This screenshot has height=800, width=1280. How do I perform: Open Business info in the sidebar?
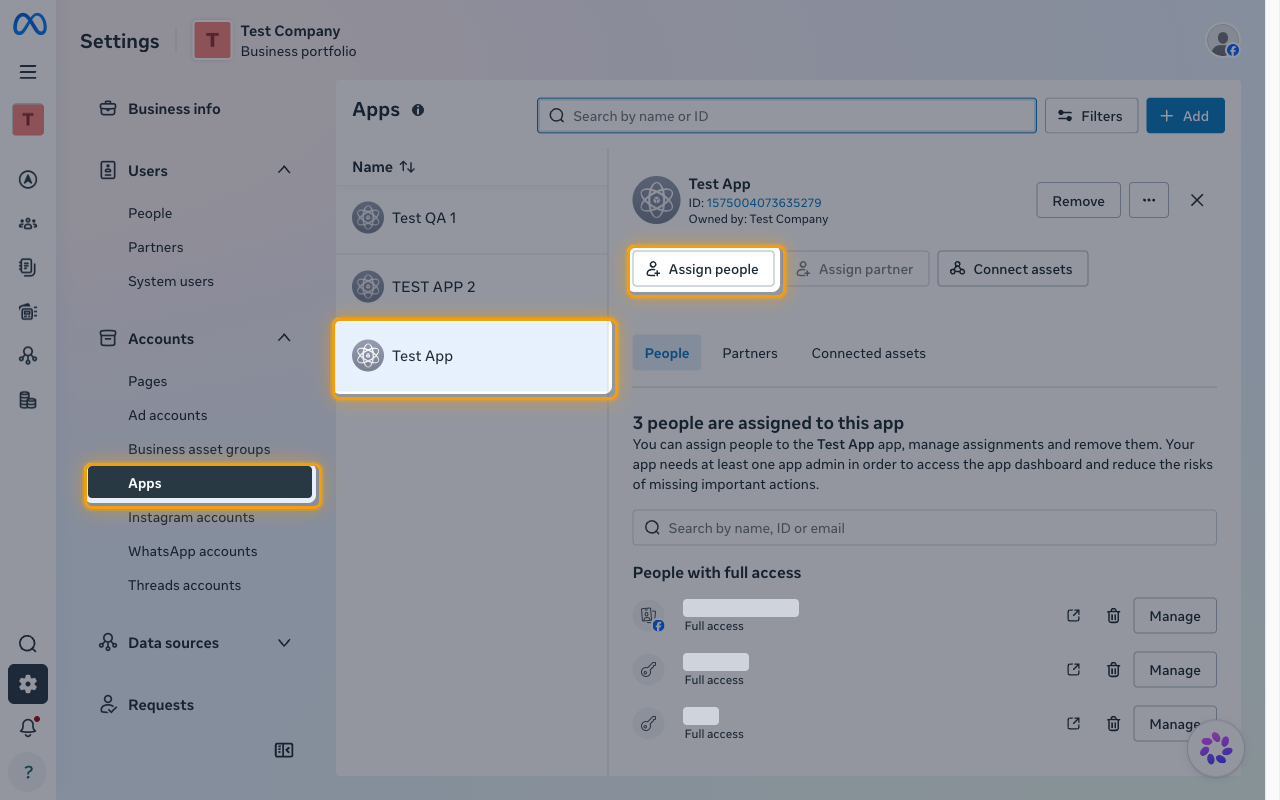pyautogui.click(x=174, y=109)
